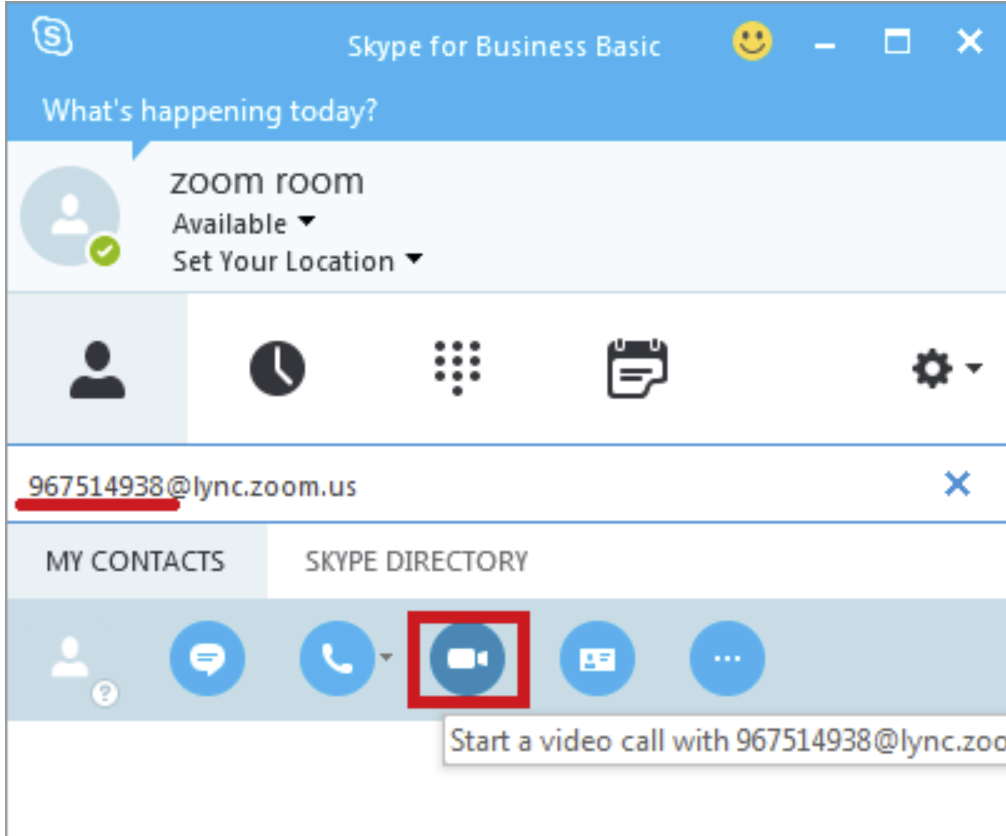Viewport: 1006px width, 836px height.
Task: Open the Conversations history clock tab
Action: click(x=277, y=369)
